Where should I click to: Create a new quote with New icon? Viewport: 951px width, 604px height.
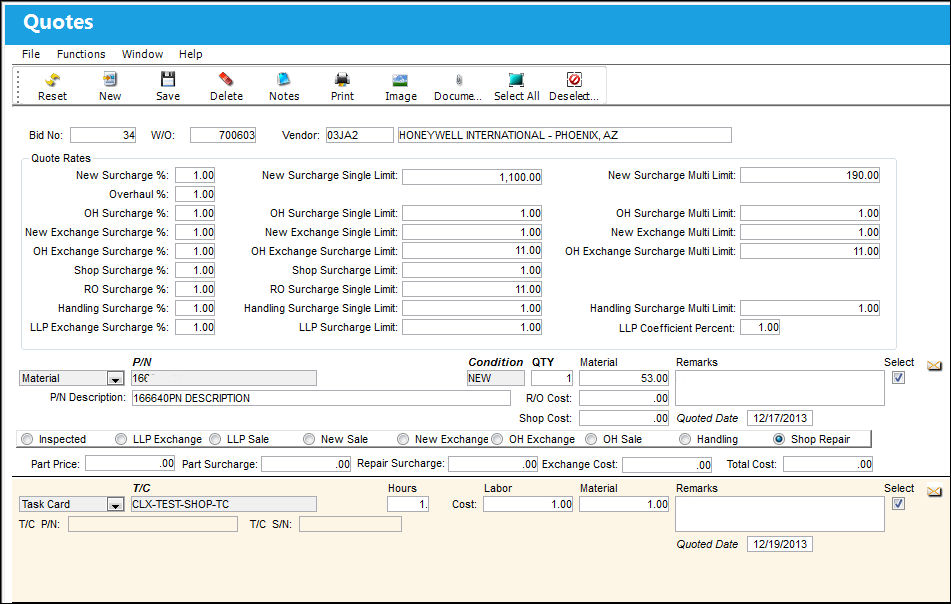click(x=110, y=79)
